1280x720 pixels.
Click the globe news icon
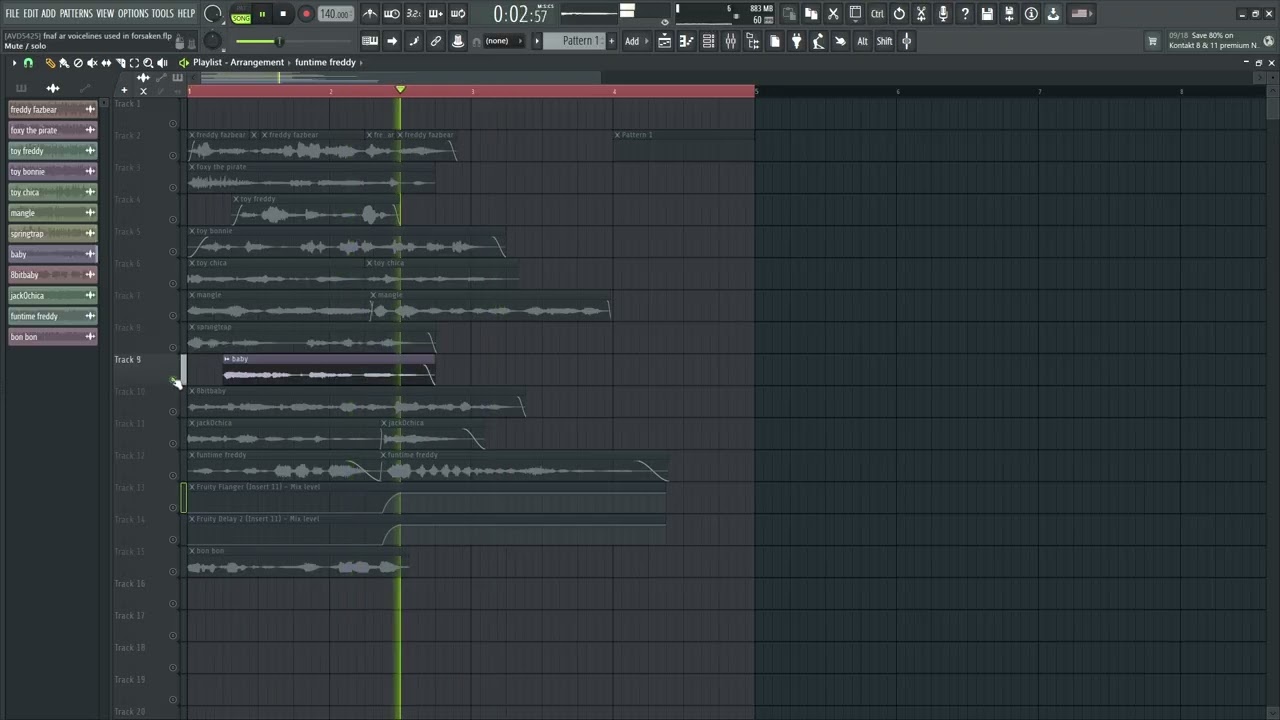pos(1268,41)
